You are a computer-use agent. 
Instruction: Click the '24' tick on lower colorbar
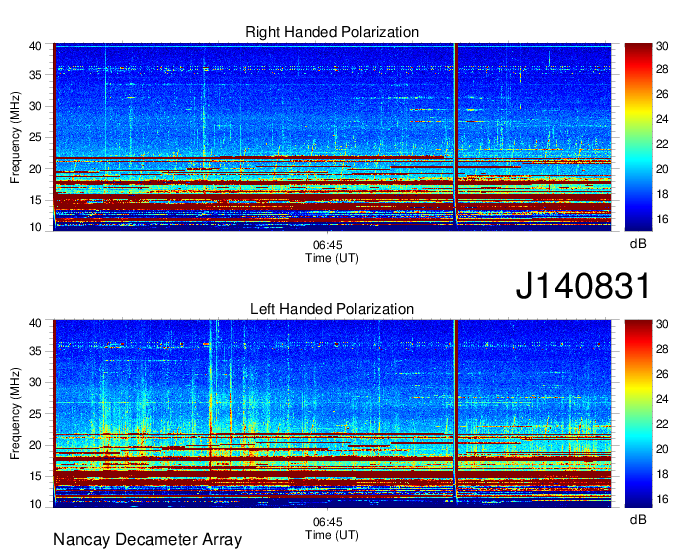pos(662,399)
